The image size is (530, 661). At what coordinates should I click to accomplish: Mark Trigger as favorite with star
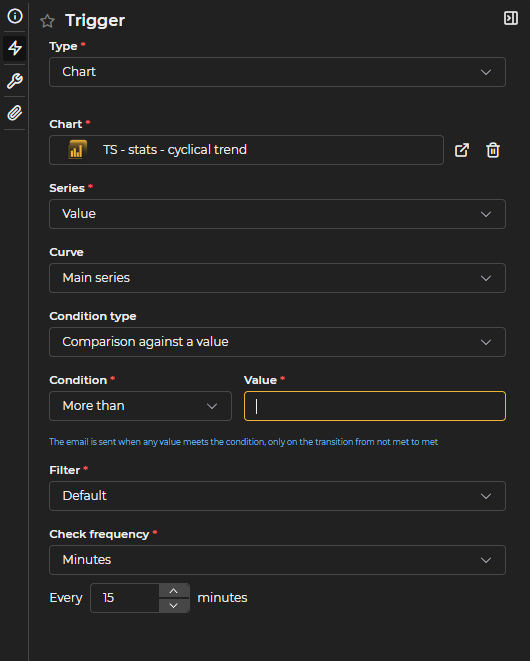coord(48,21)
